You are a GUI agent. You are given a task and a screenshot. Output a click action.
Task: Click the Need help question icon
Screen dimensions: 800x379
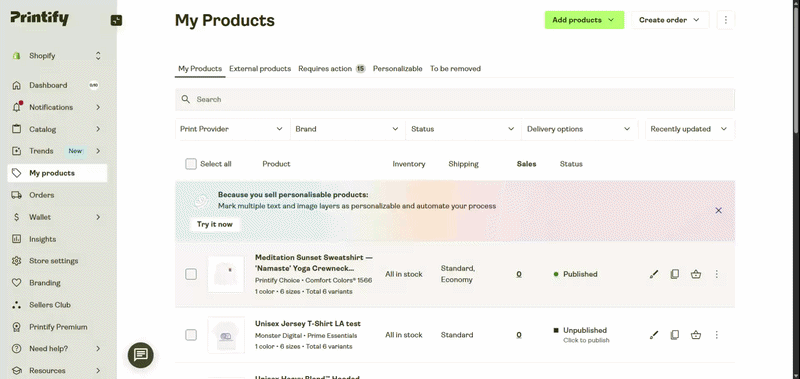click(16, 348)
